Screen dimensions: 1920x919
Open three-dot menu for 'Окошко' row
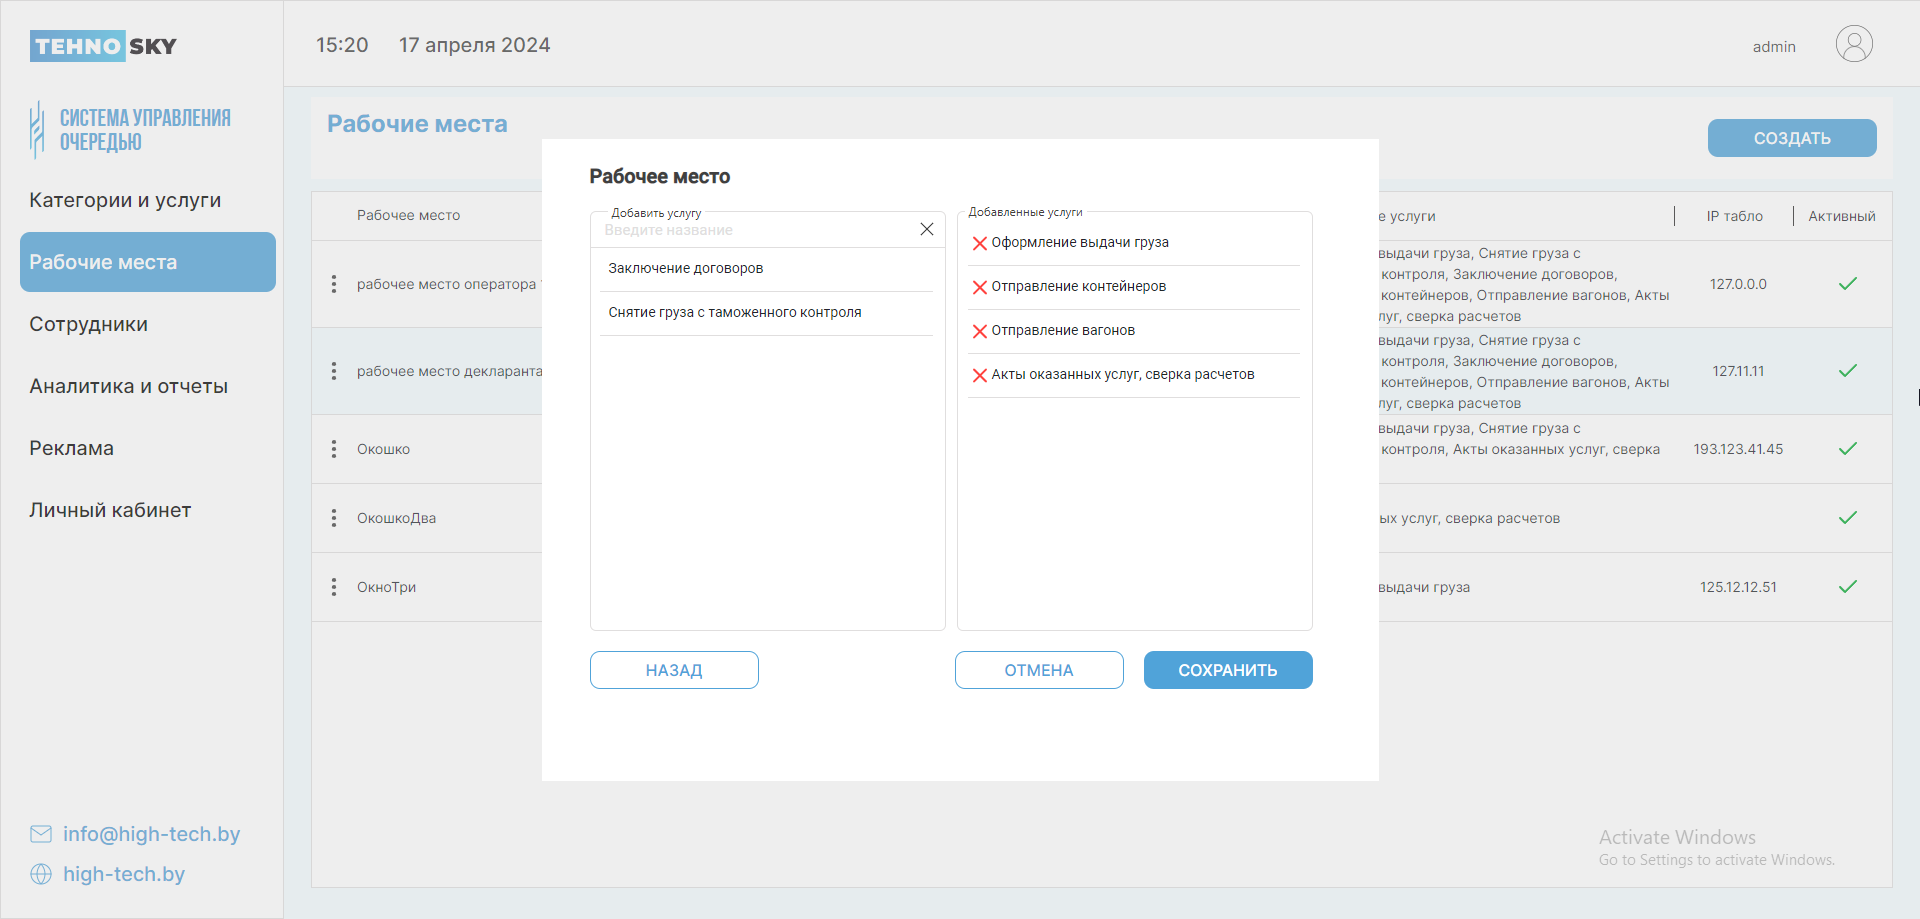(x=334, y=449)
